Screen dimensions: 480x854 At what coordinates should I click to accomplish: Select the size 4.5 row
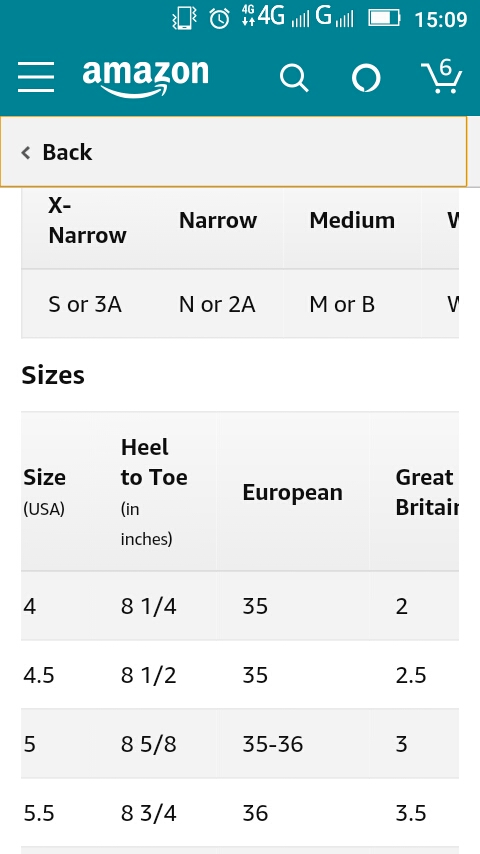click(x=240, y=675)
